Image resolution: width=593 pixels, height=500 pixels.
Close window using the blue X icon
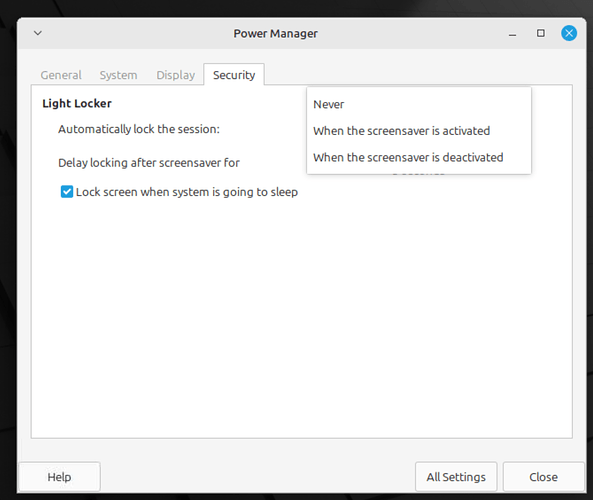[x=569, y=33]
